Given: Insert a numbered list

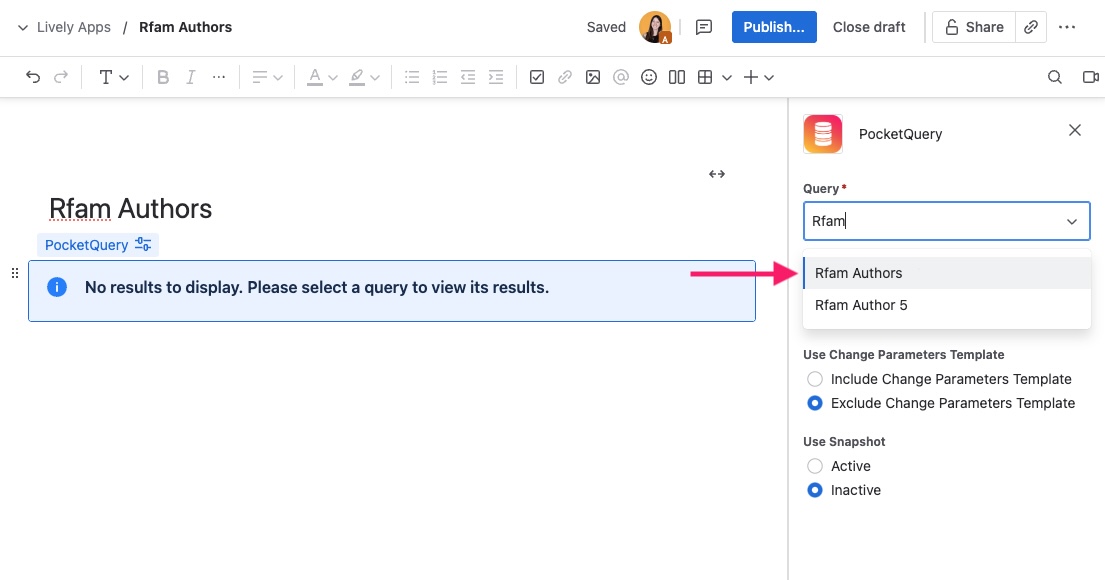Looking at the screenshot, I should click(x=440, y=77).
